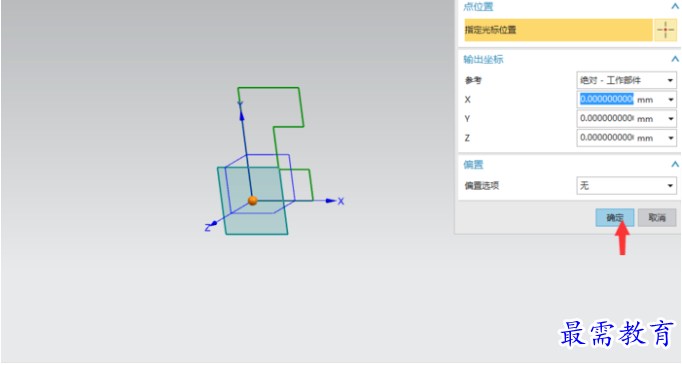Collapse the 输出坐标 section
The height and width of the screenshot is (365, 682).
point(674,59)
